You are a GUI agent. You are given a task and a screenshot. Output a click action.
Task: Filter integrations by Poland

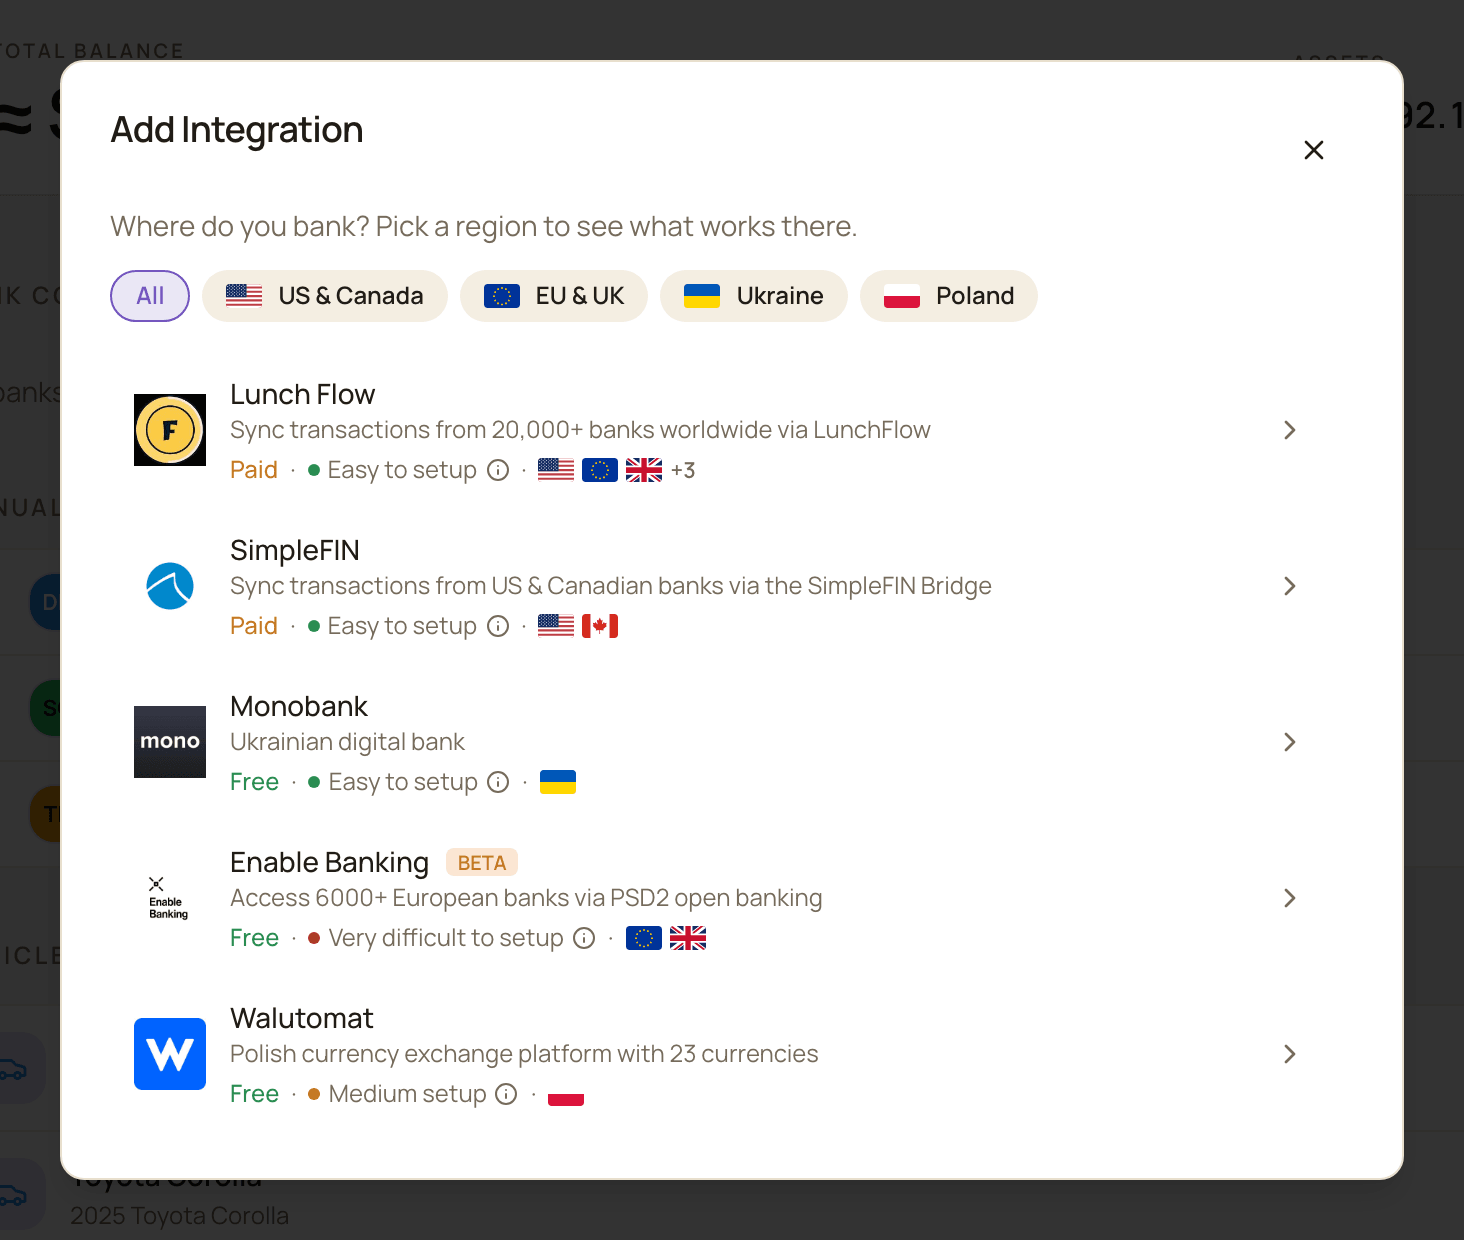click(x=949, y=296)
